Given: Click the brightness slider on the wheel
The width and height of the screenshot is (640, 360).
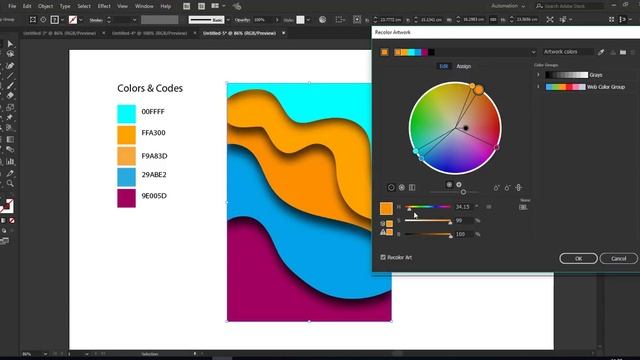Looking at the screenshot, I should click(455, 192).
